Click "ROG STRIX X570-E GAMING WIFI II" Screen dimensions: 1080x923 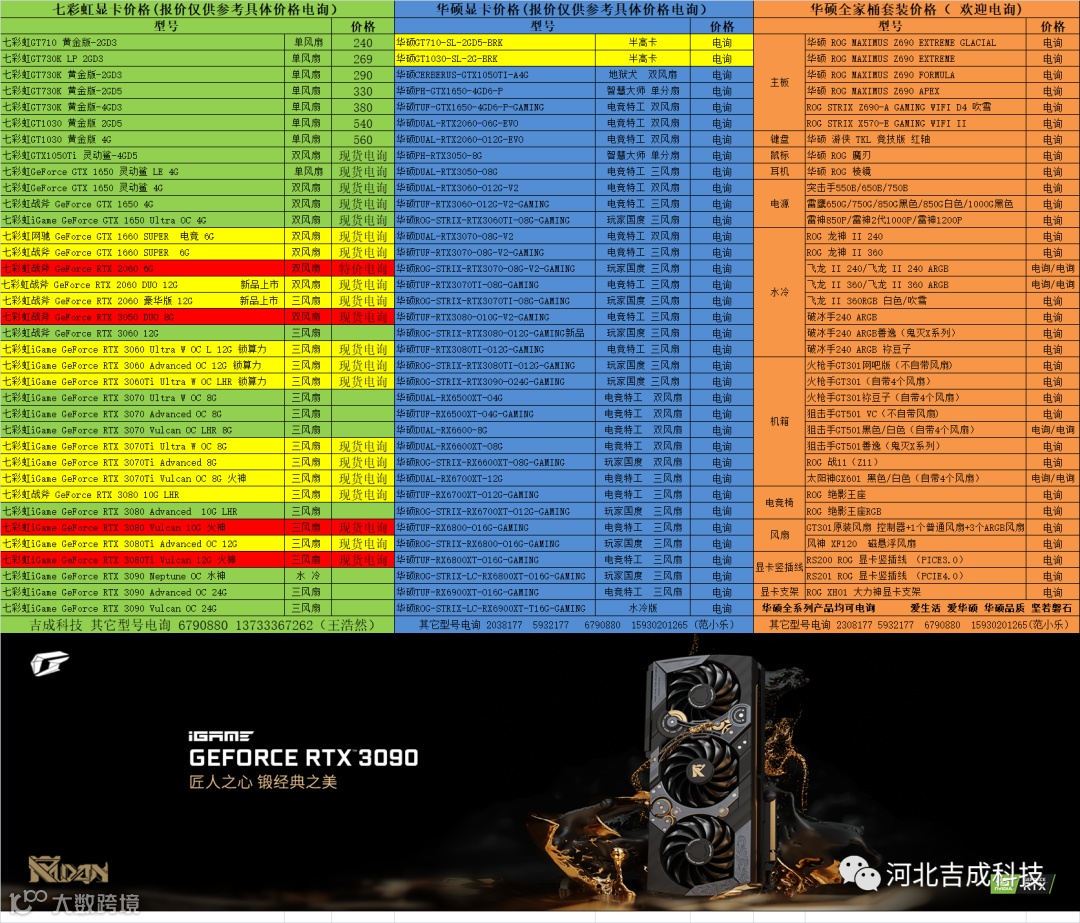pos(915,124)
